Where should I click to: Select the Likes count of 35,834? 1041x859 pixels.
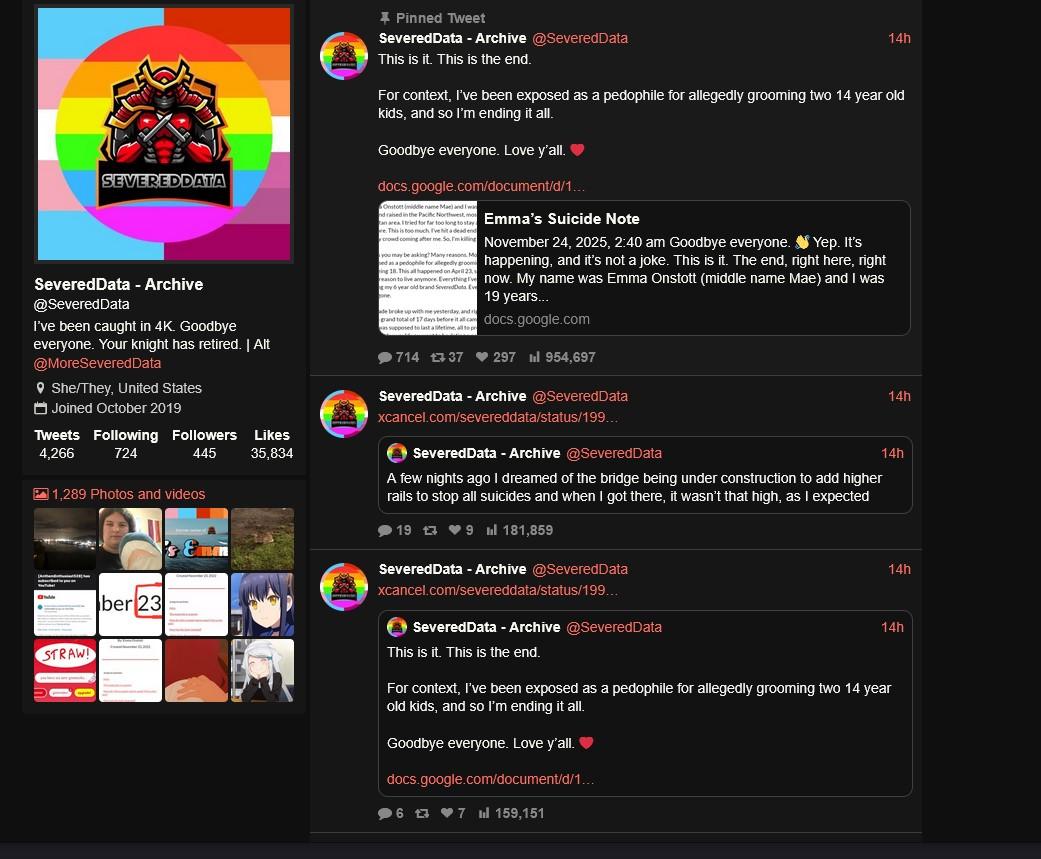(272, 453)
